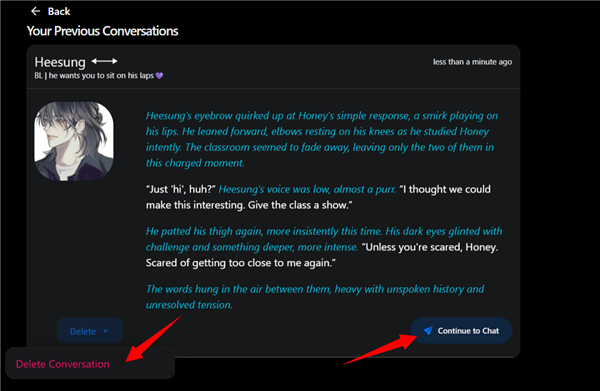The width and height of the screenshot is (600, 391).
Task: Click the paper plane send icon
Action: [x=428, y=331]
